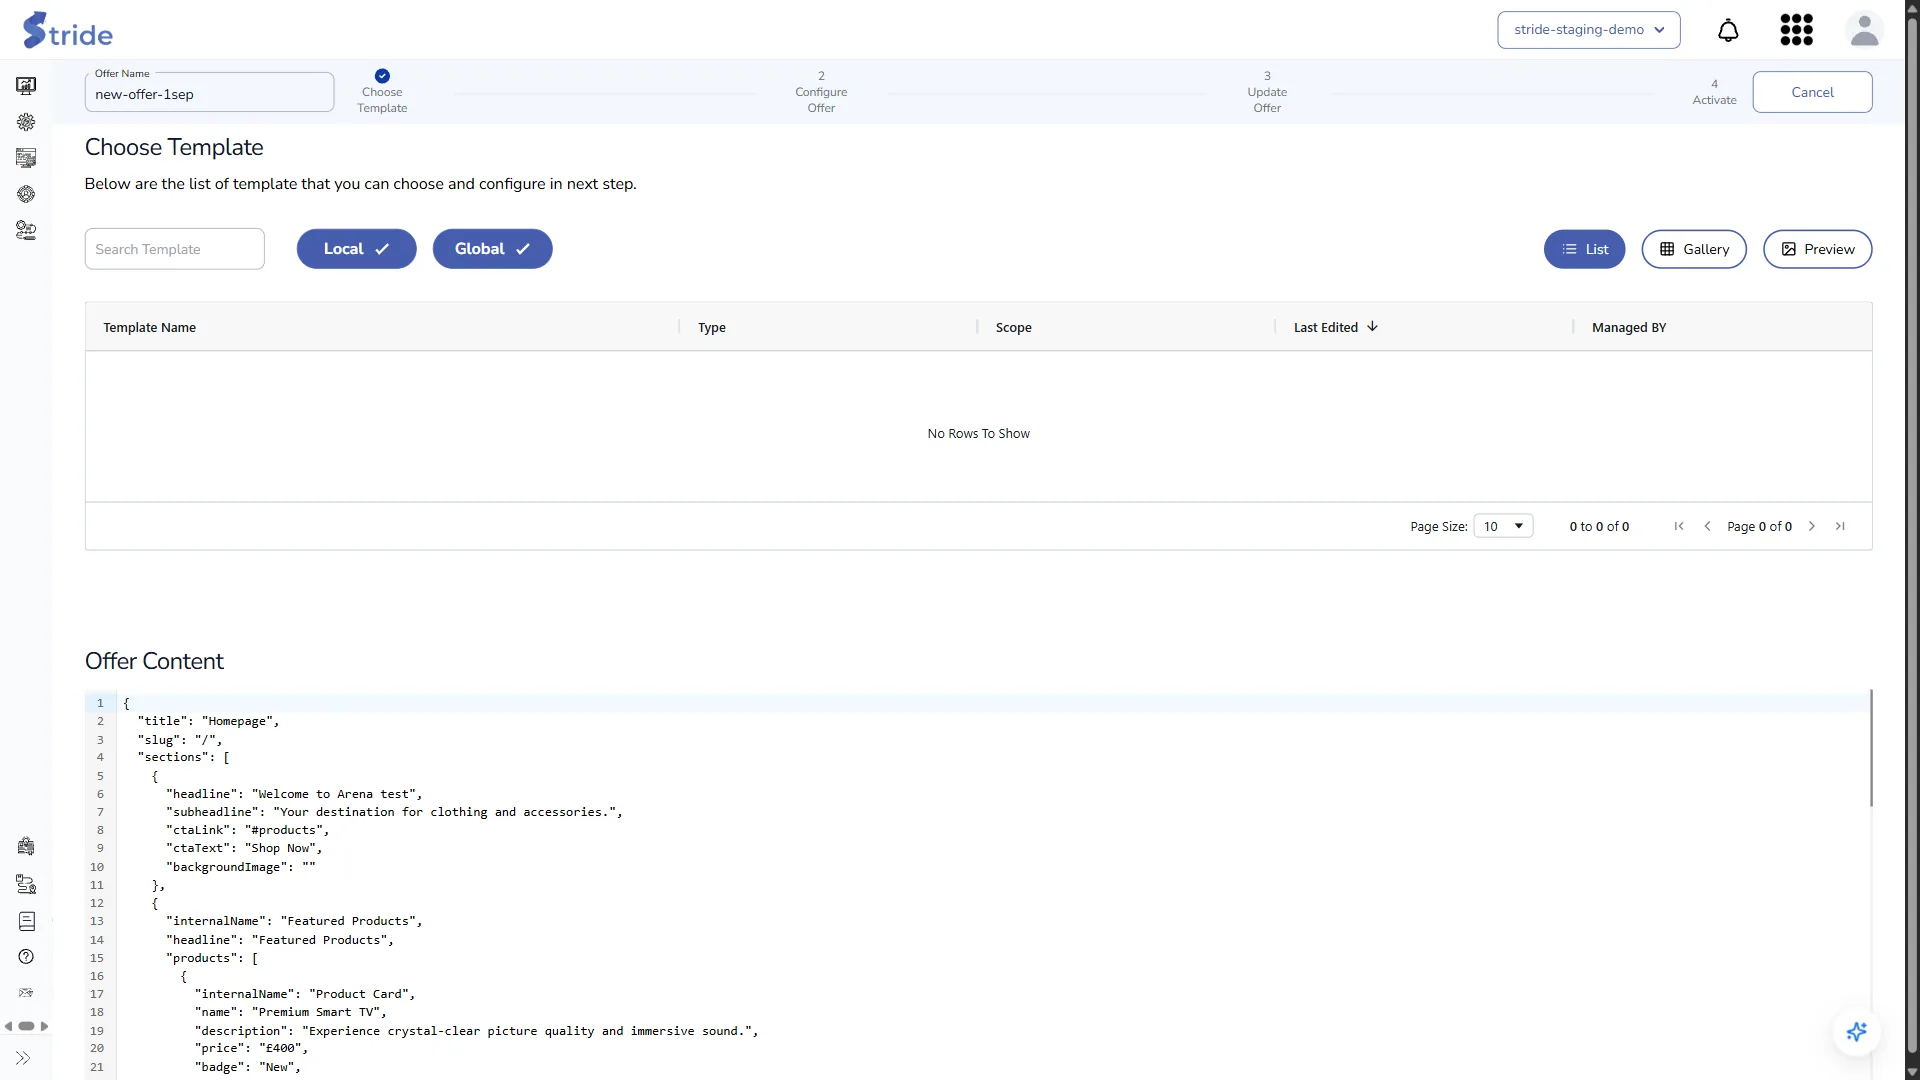
Task: Click "name": "Premium Smart TV" line
Action: tap(290, 1012)
